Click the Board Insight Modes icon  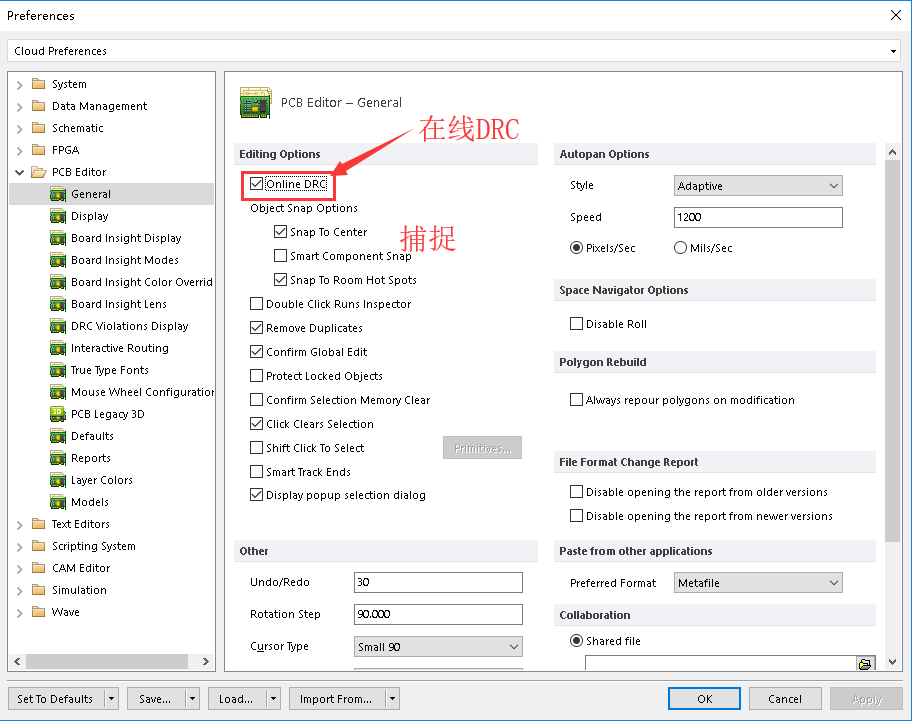58,260
